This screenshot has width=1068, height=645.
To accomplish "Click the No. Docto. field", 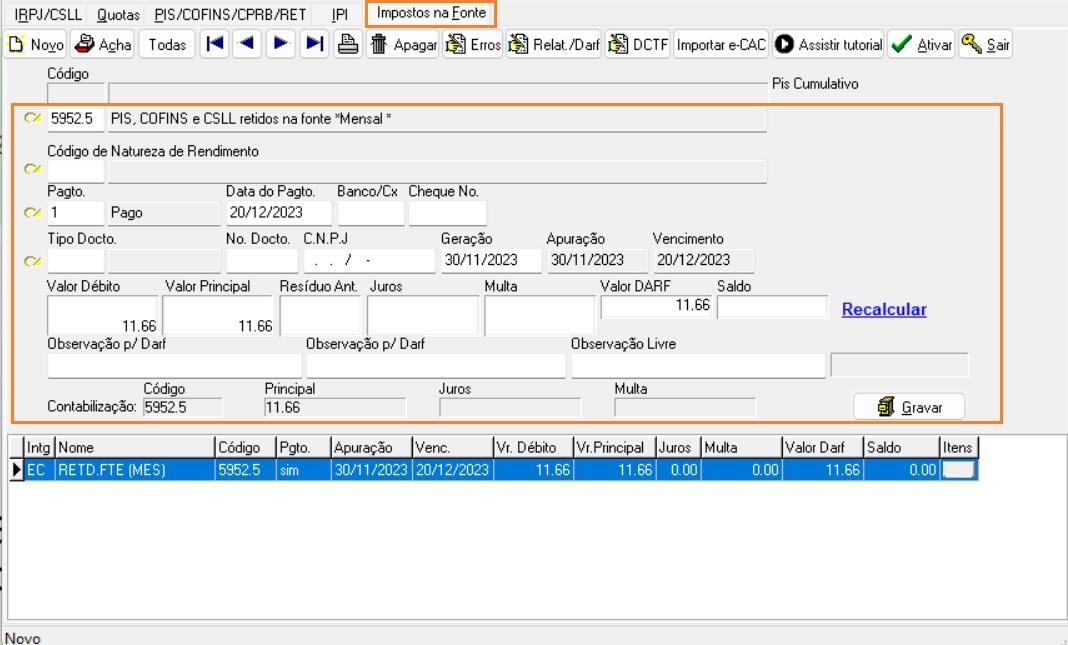I will tap(262, 261).
